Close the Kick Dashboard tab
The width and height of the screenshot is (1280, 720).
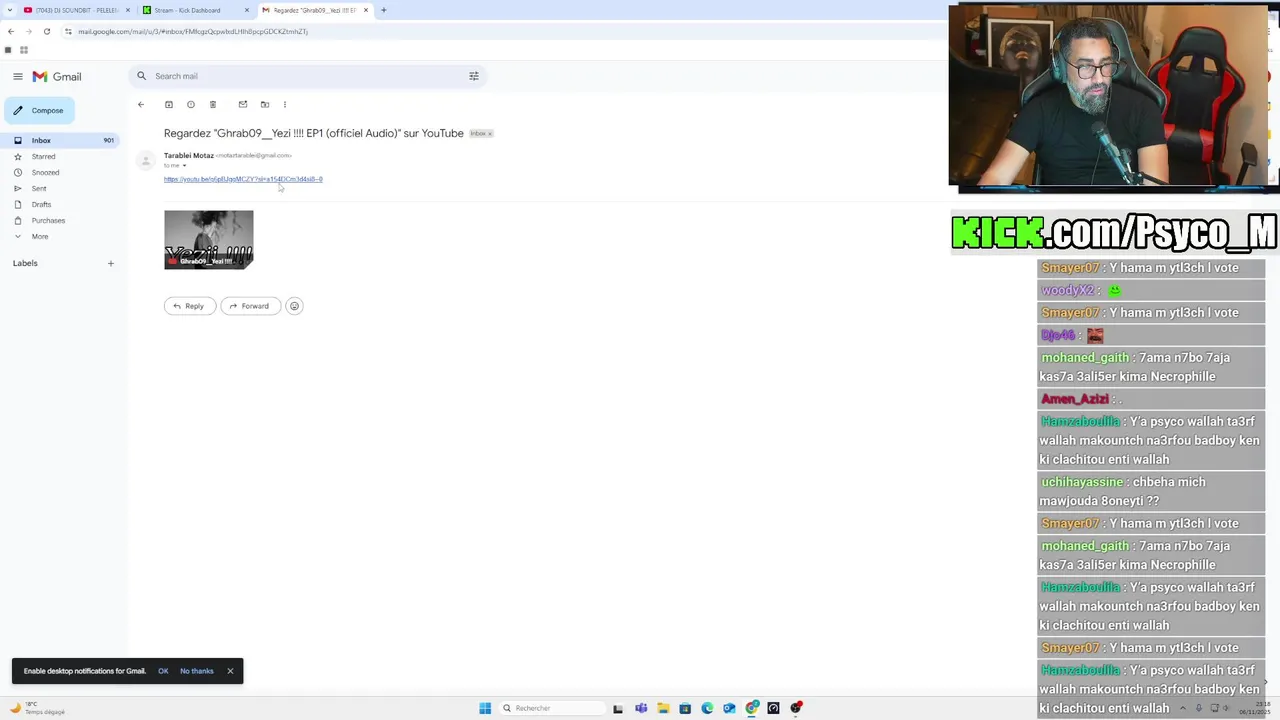point(247,10)
